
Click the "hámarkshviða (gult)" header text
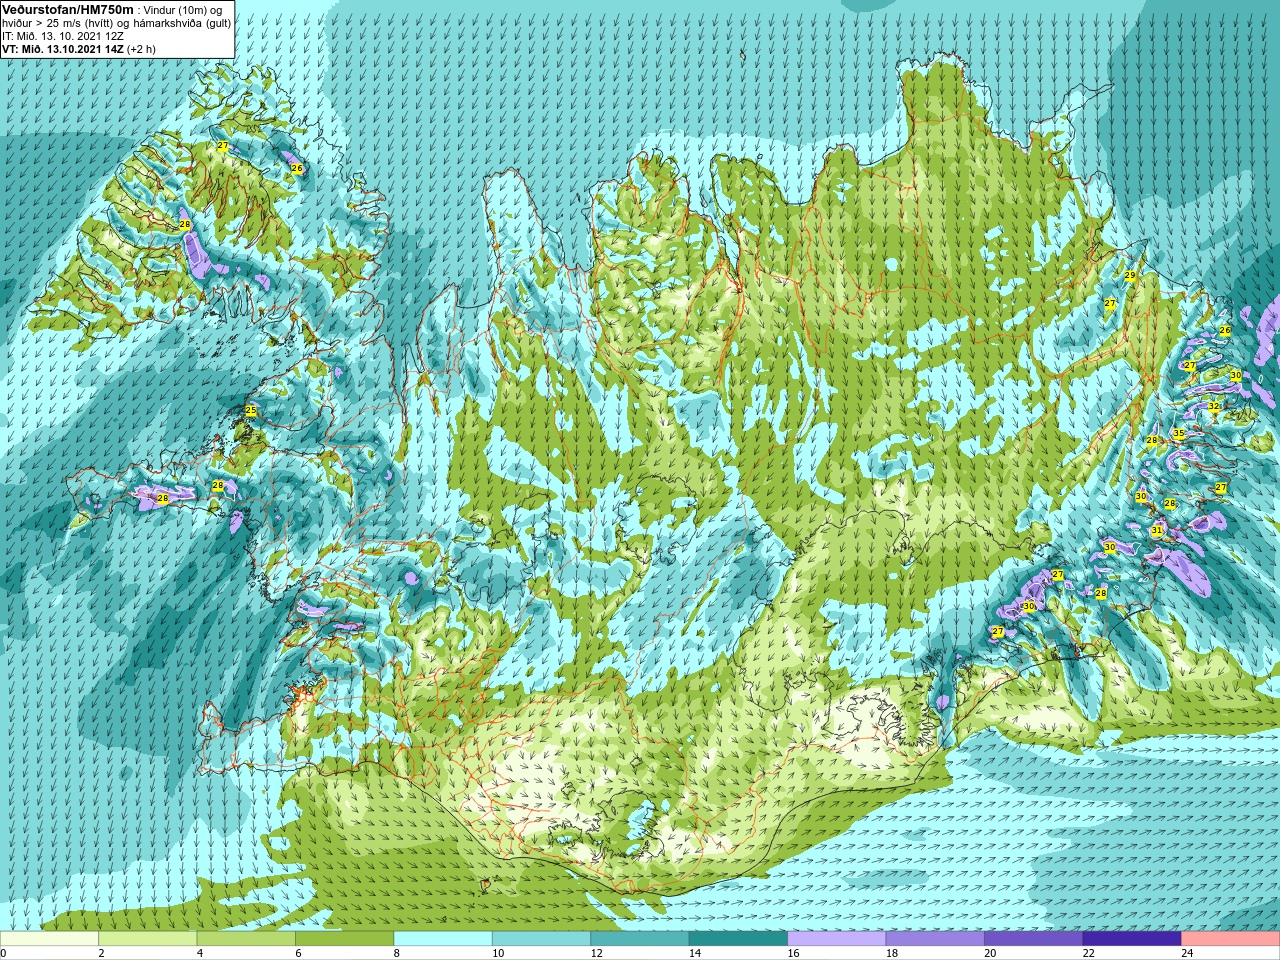pyautogui.click(x=182, y=24)
